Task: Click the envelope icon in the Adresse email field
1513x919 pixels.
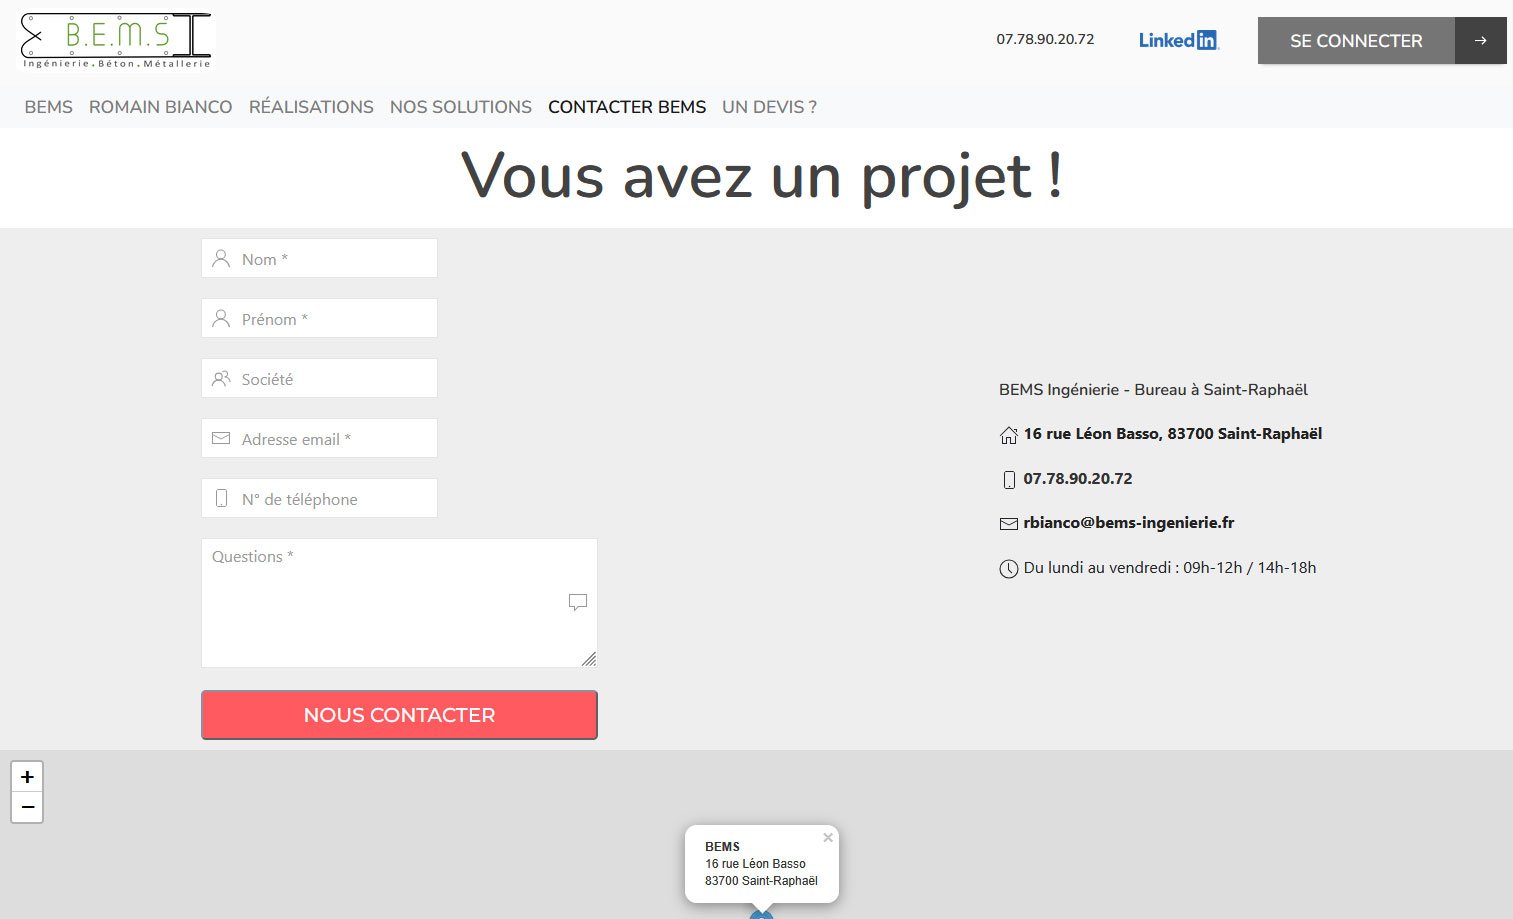Action: pyautogui.click(x=221, y=438)
